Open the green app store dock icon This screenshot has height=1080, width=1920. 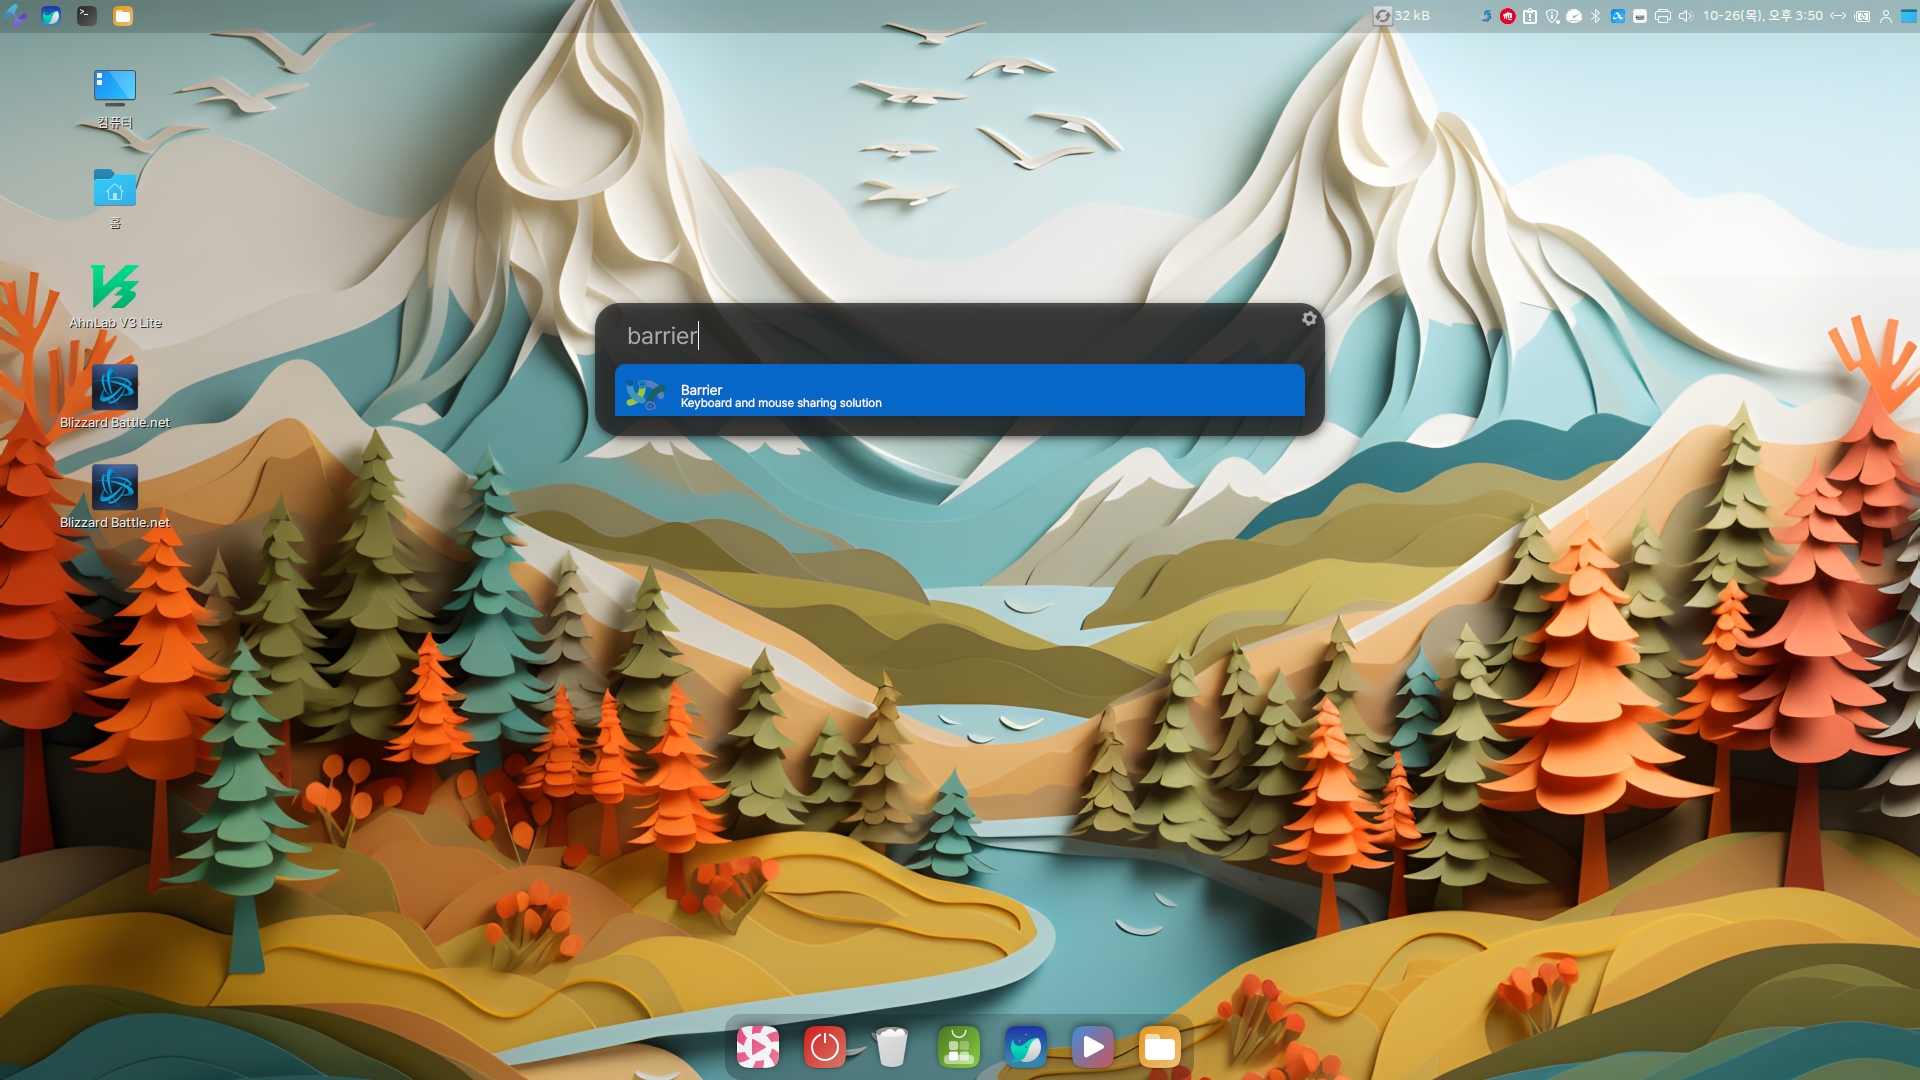[958, 1047]
